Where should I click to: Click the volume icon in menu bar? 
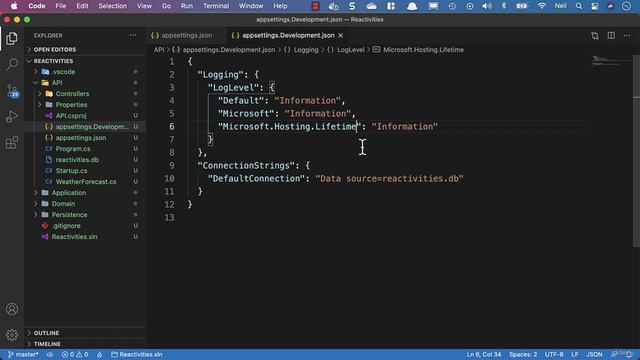pyautogui.click(x=487, y=6)
